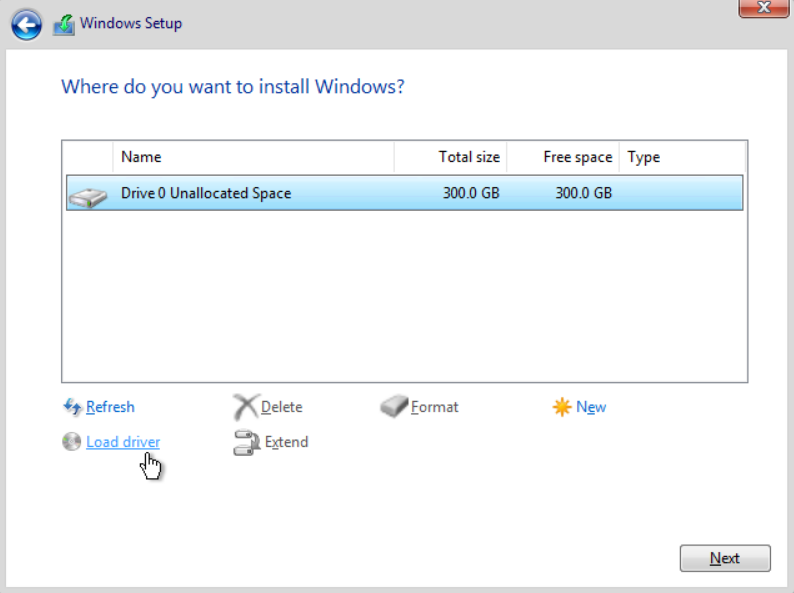794x593 pixels.
Task: Click the New starburst icon
Action: pyautogui.click(x=562, y=407)
